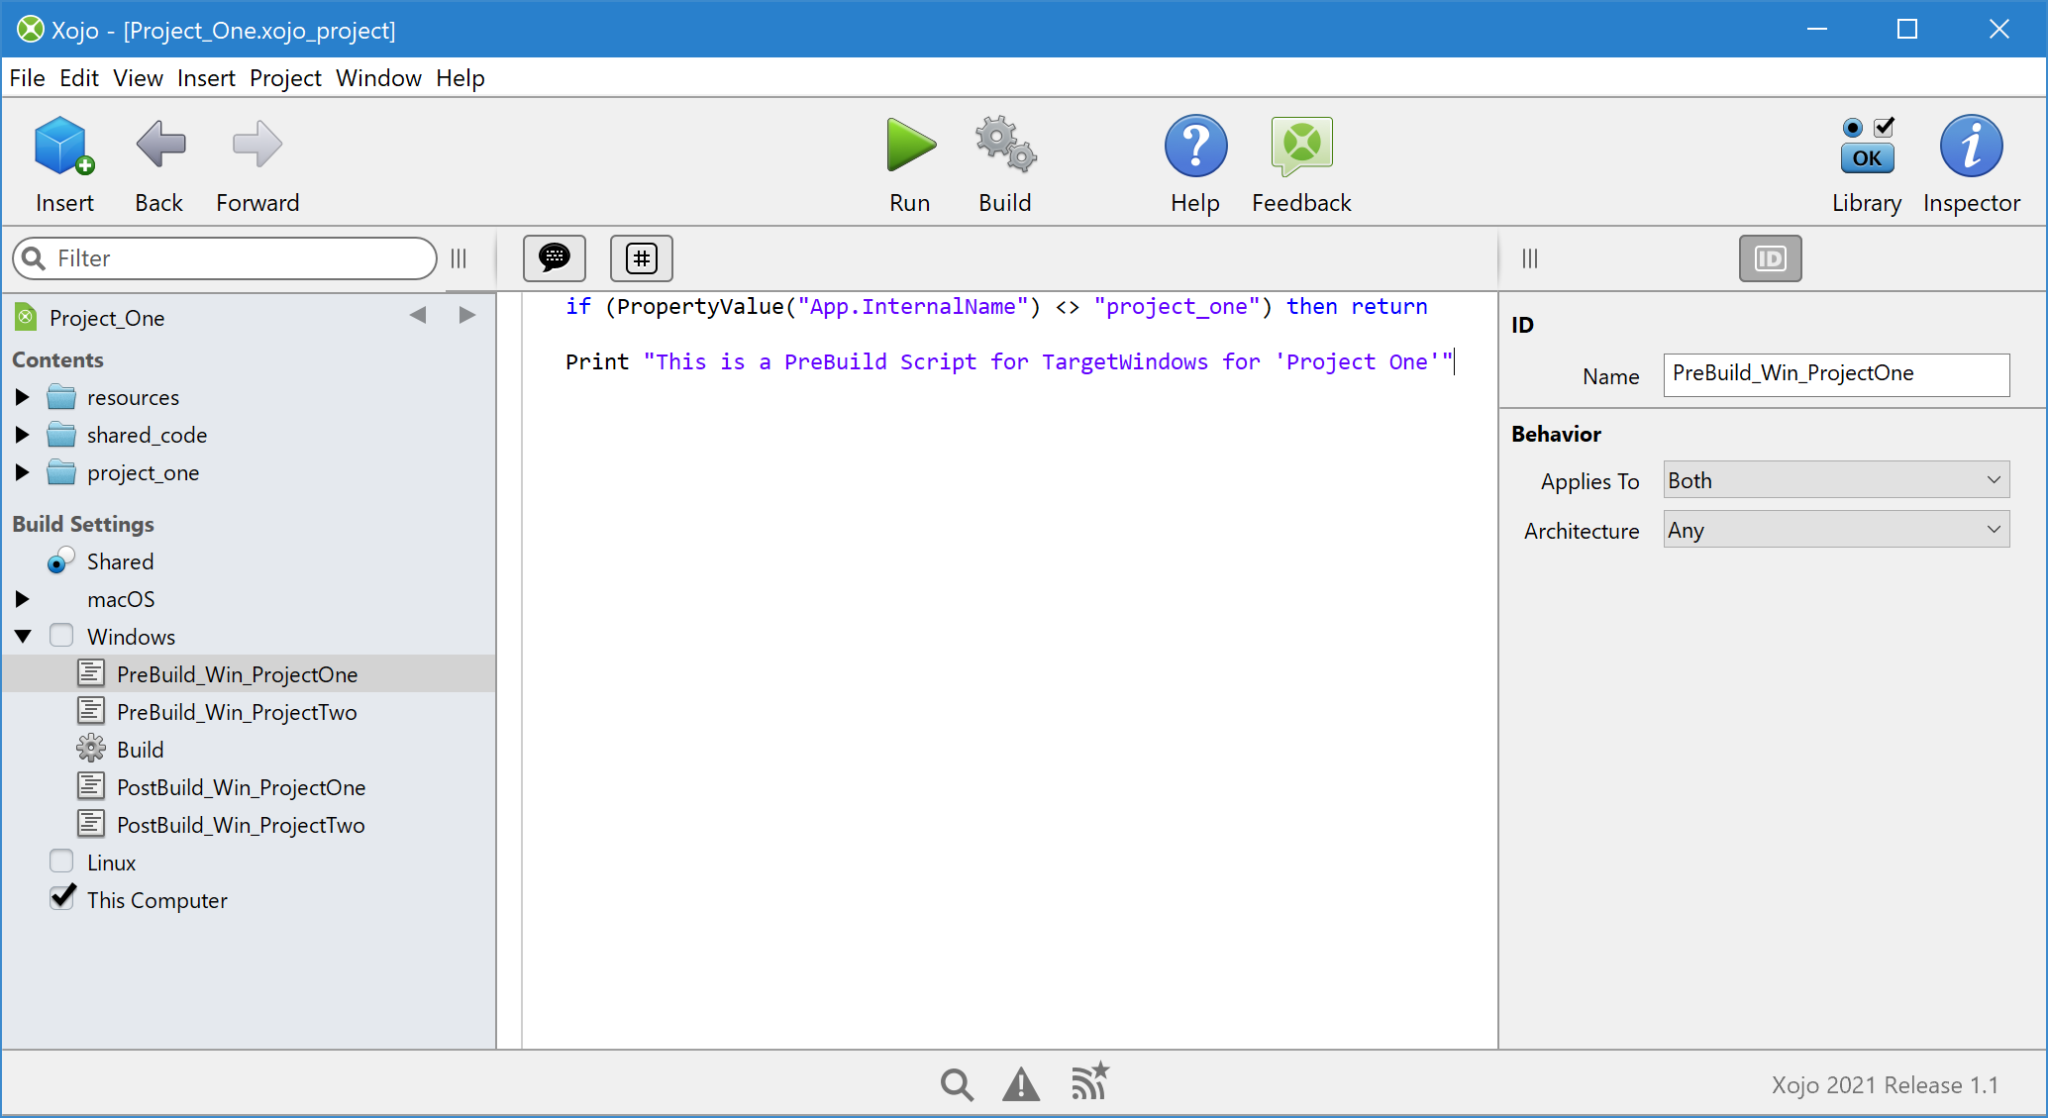This screenshot has width=2048, height=1118.
Task: Open the Edit menu
Action: point(79,78)
